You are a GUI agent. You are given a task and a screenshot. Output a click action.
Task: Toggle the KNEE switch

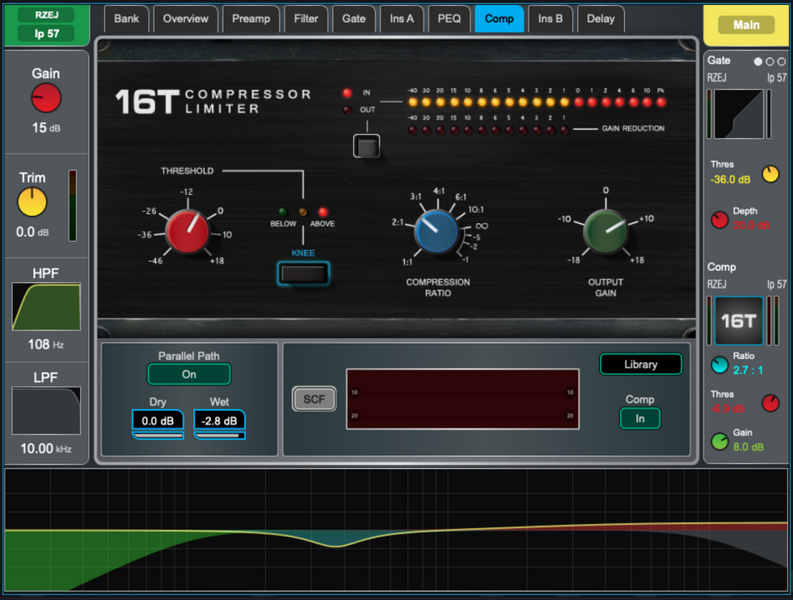[303, 272]
